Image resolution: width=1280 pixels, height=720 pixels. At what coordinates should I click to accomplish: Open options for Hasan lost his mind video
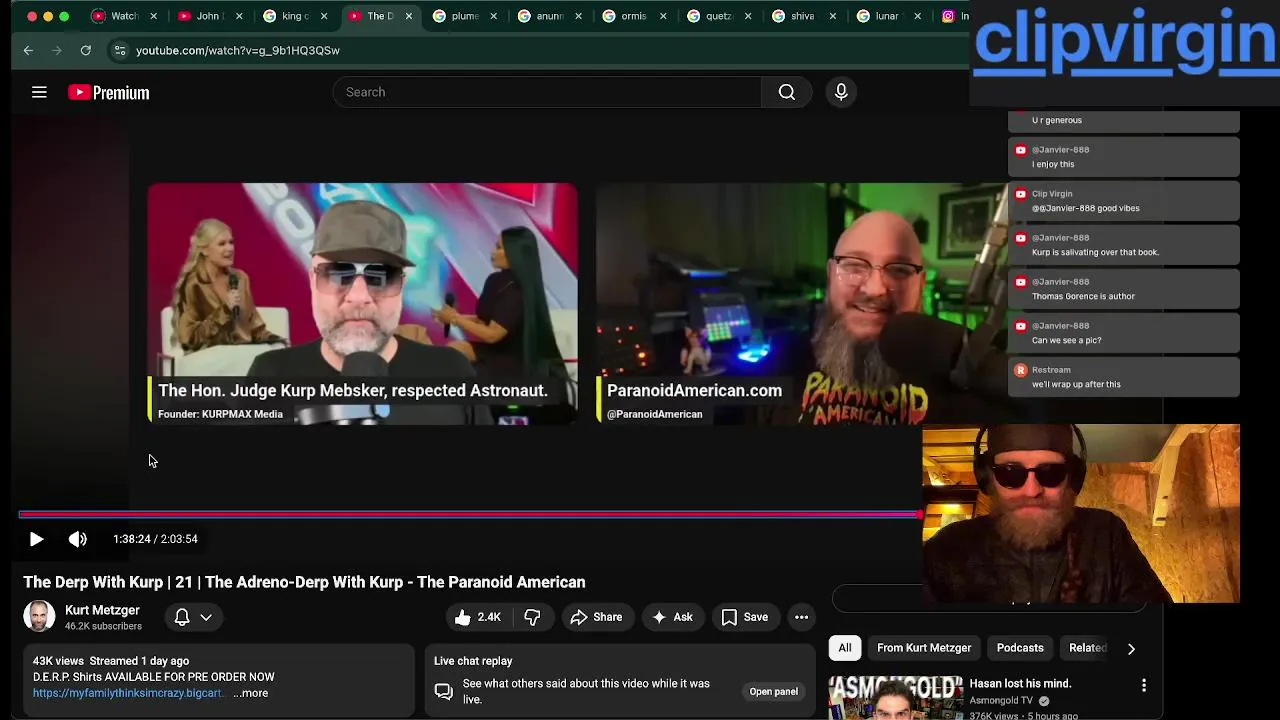[1144, 685]
